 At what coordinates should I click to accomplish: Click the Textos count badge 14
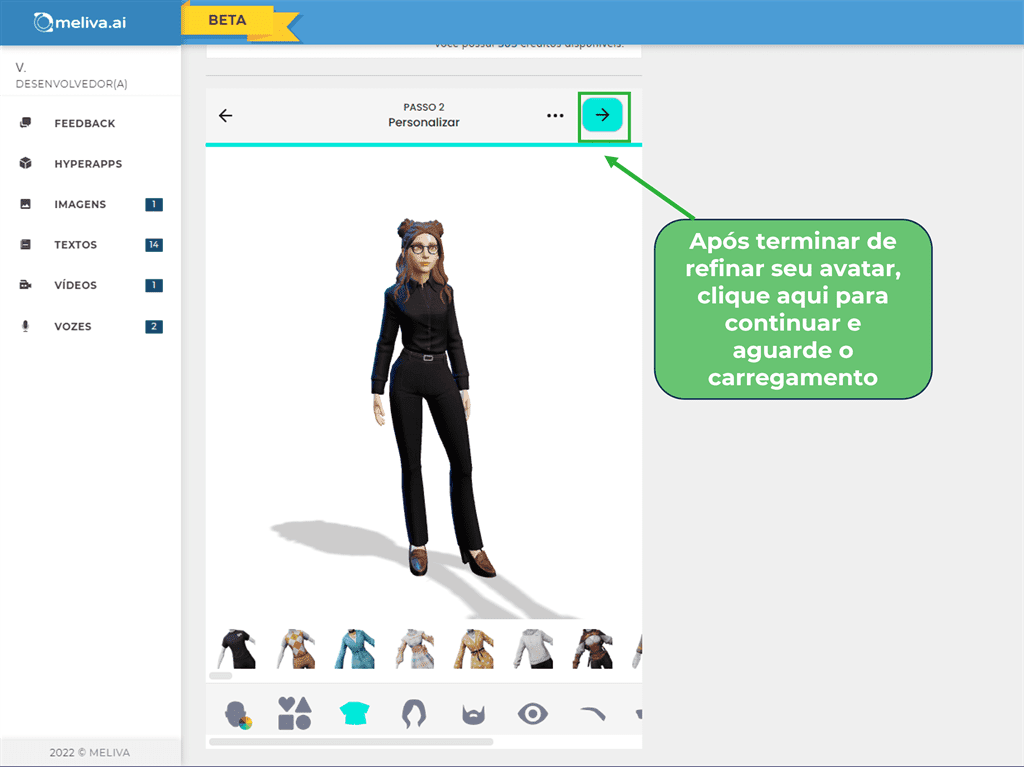tap(154, 245)
